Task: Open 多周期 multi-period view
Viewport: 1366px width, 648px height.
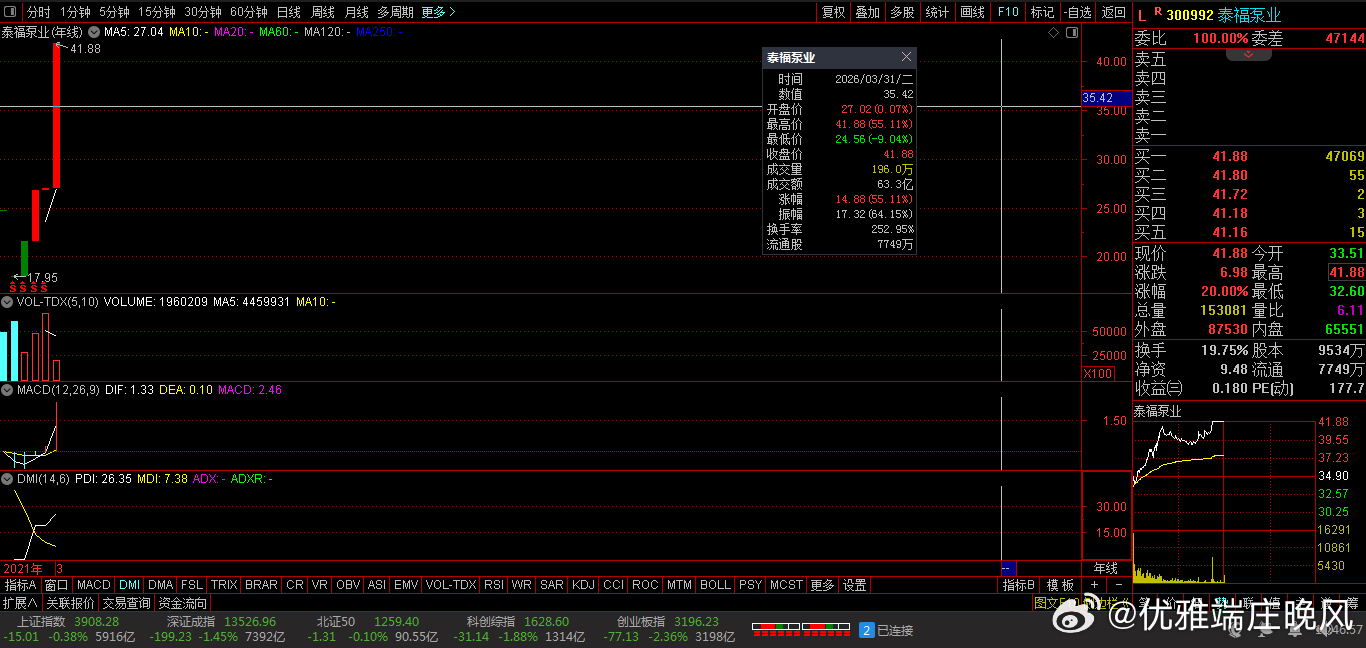Action: pyautogui.click(x=395, y=12)
